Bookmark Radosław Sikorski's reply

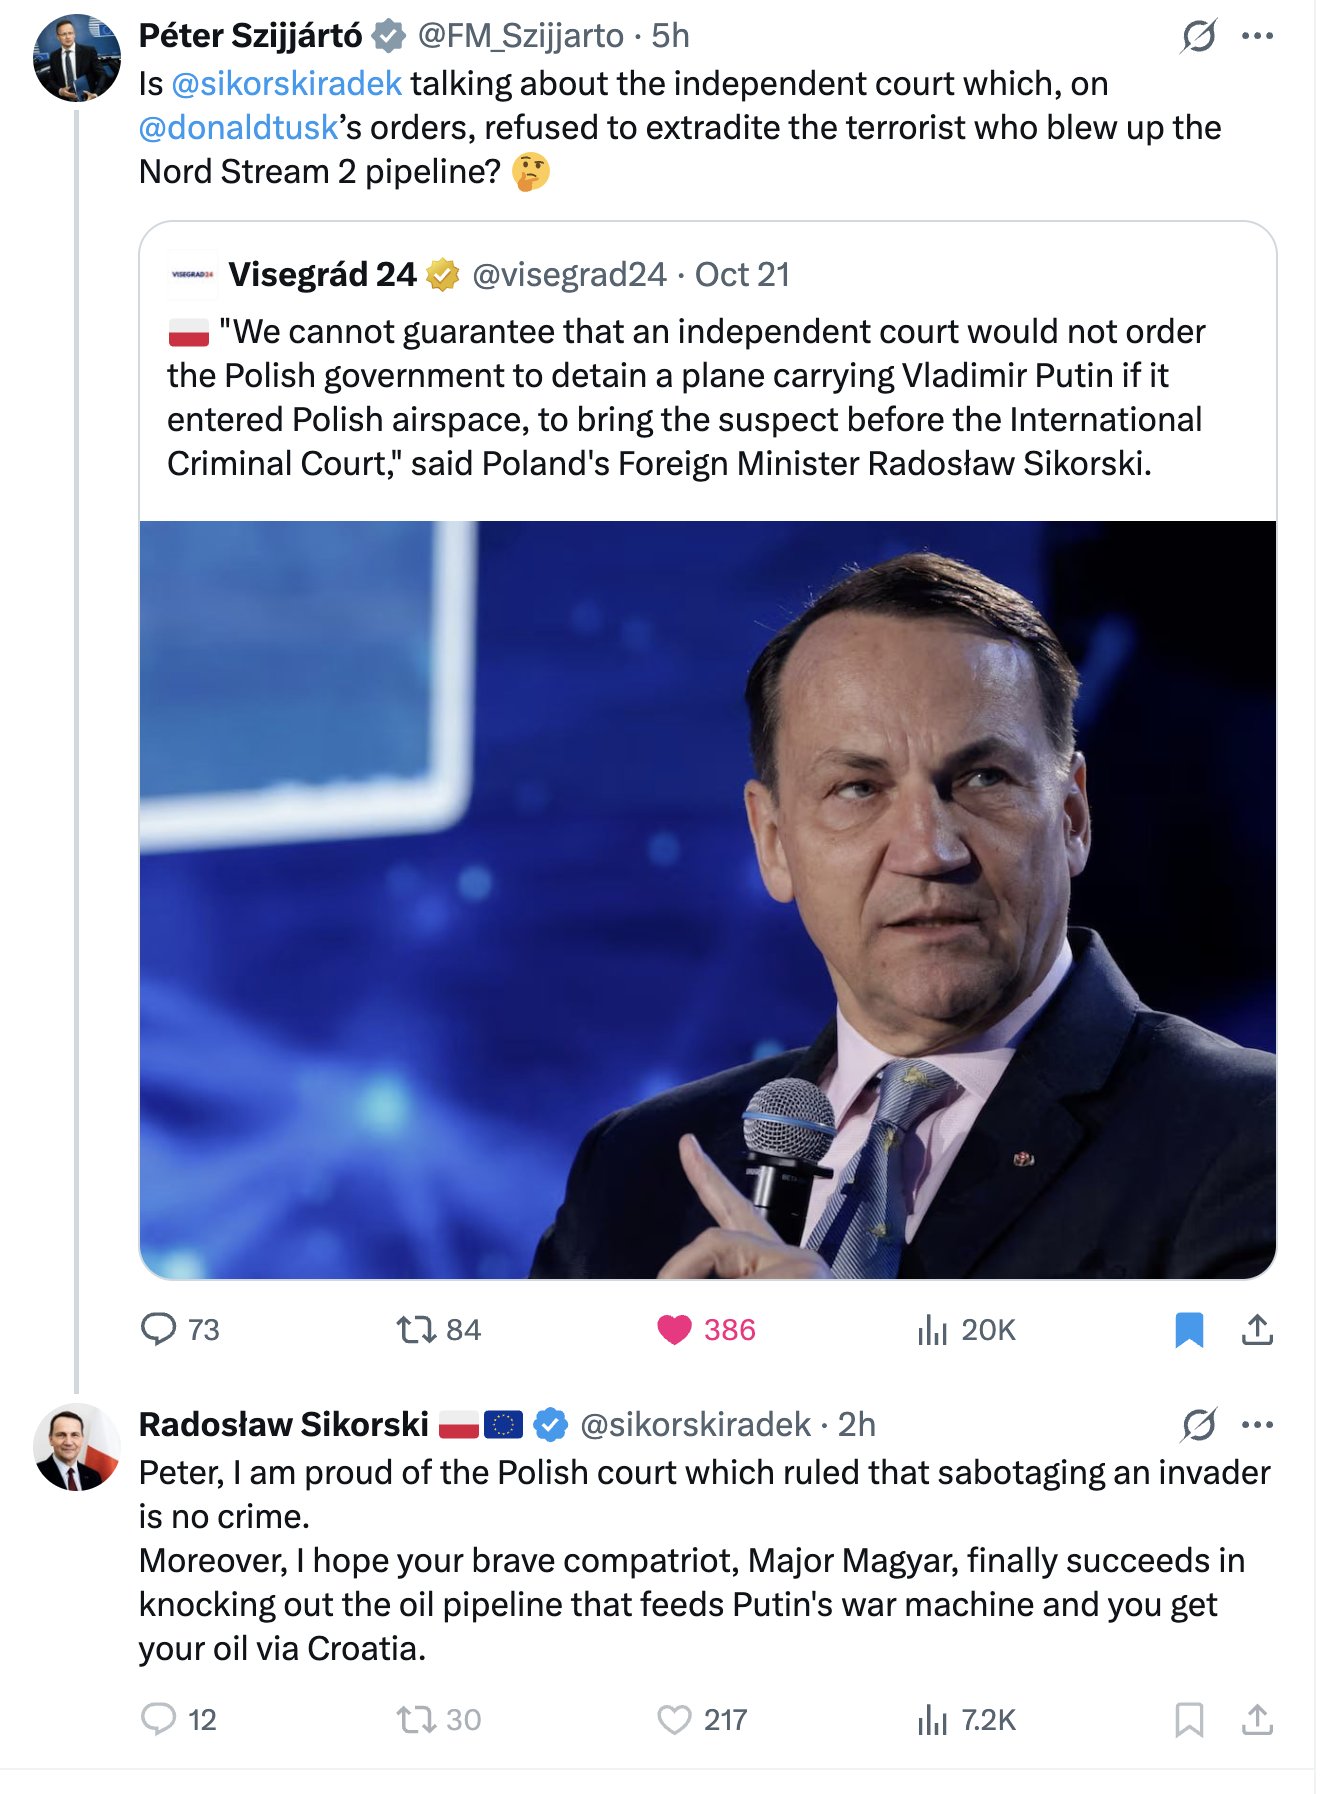(1188, 1719)
